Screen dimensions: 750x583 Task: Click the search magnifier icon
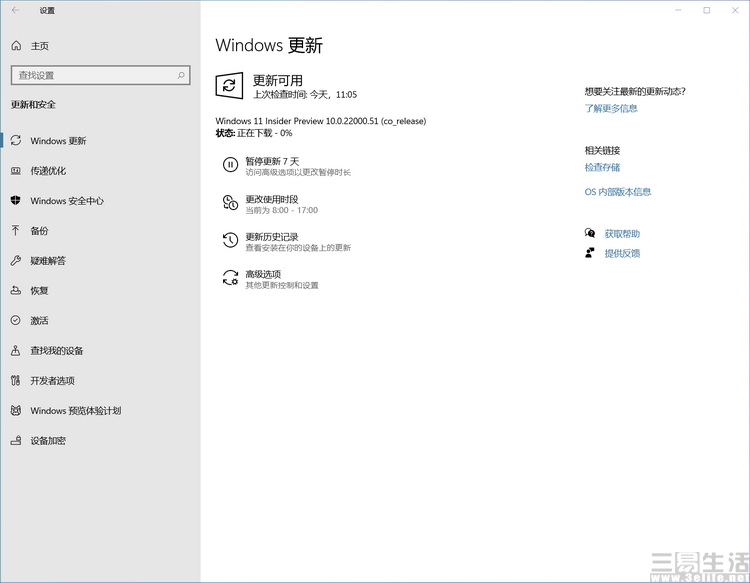tap(181, 75)
